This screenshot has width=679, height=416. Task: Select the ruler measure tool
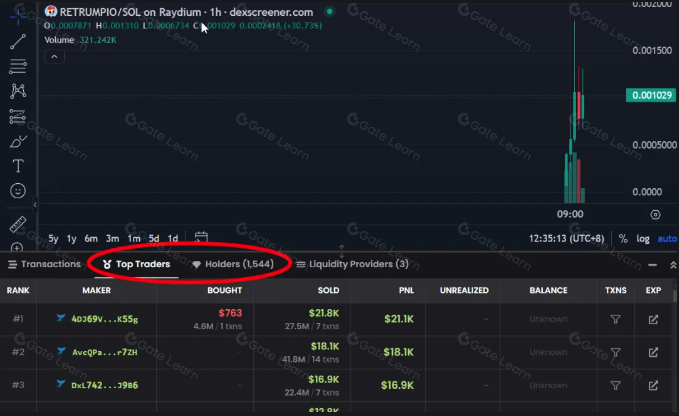coord(18,224)
